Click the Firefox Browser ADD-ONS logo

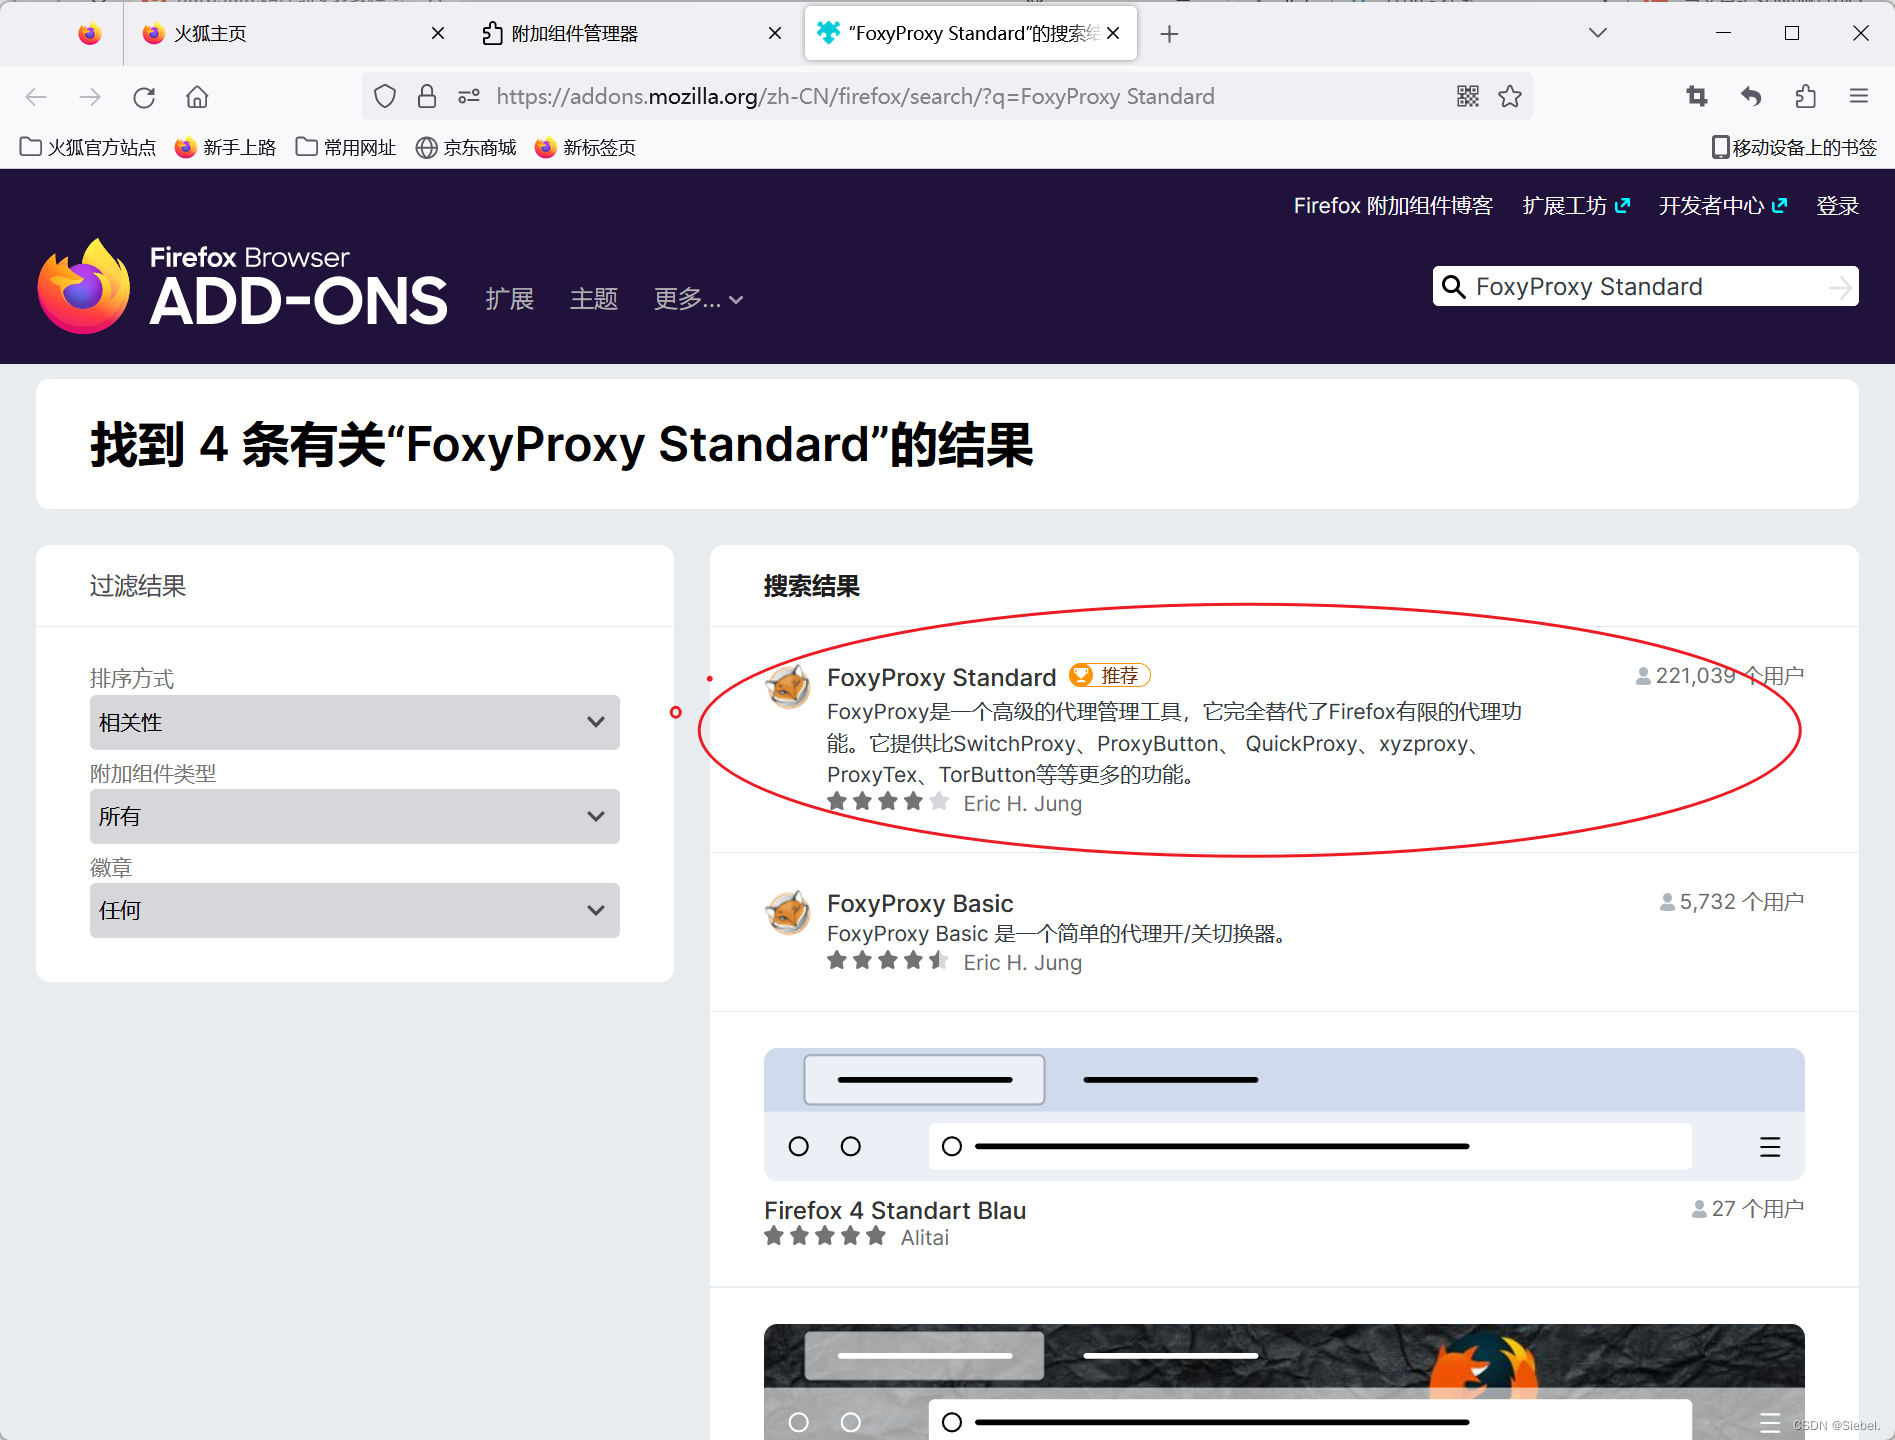click(243, 287)
